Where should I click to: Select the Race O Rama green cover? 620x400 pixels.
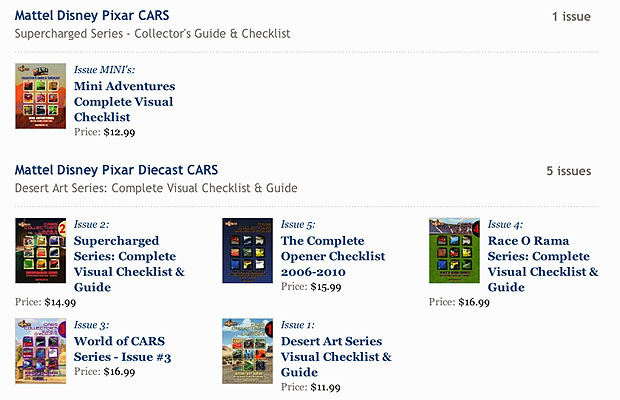point(454,251)
